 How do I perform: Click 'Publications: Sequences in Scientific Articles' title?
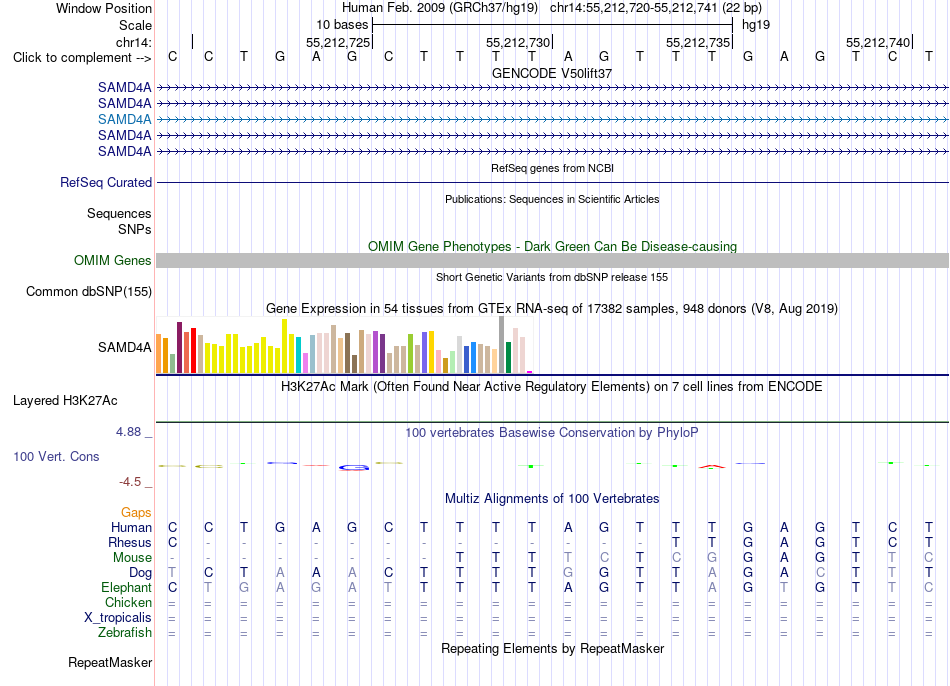coord(552,199)
